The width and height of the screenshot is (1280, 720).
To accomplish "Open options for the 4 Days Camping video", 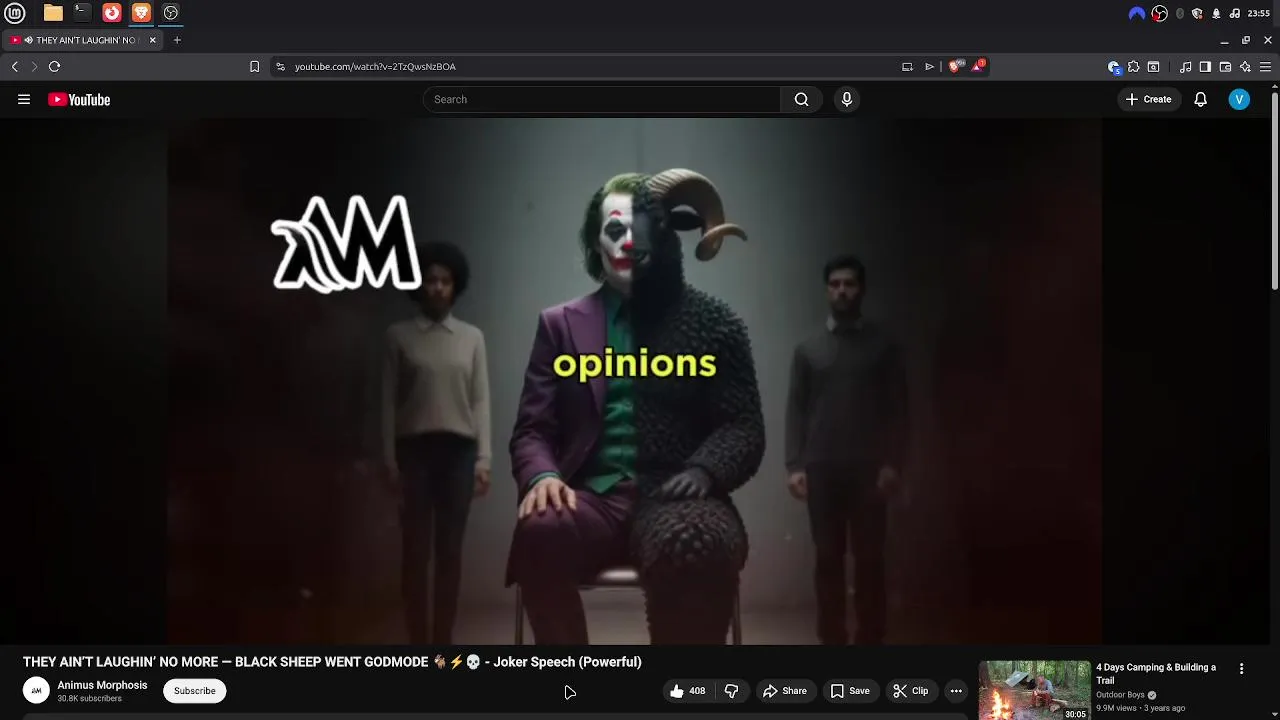I will point(1241,669).
